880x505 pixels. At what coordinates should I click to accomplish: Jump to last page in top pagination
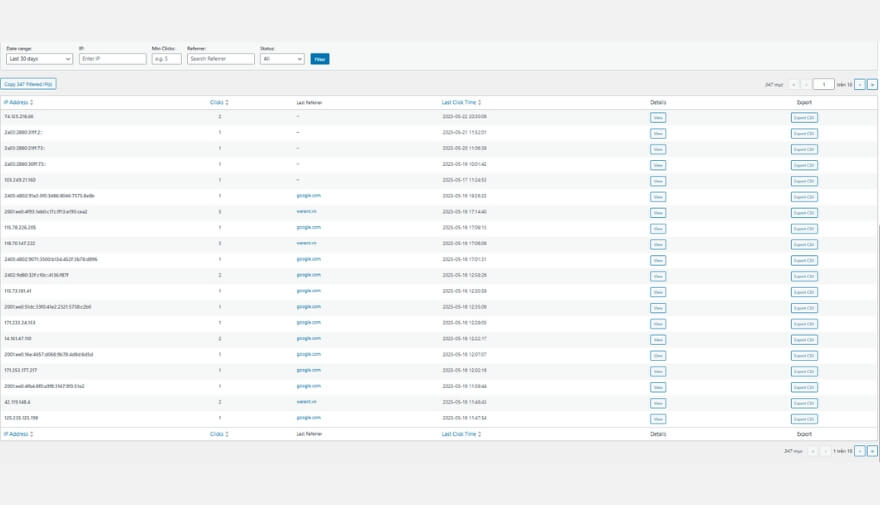click(872, 85)
